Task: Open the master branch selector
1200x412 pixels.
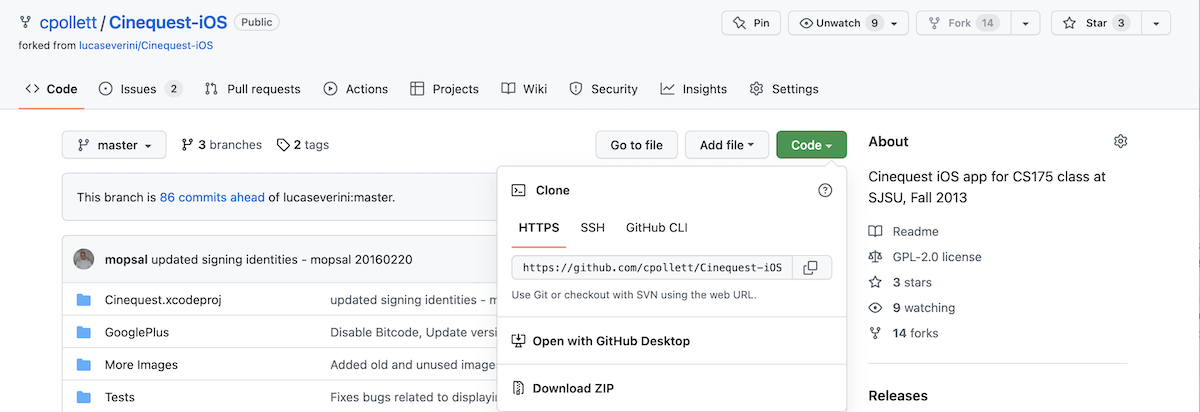Action: 114,145
